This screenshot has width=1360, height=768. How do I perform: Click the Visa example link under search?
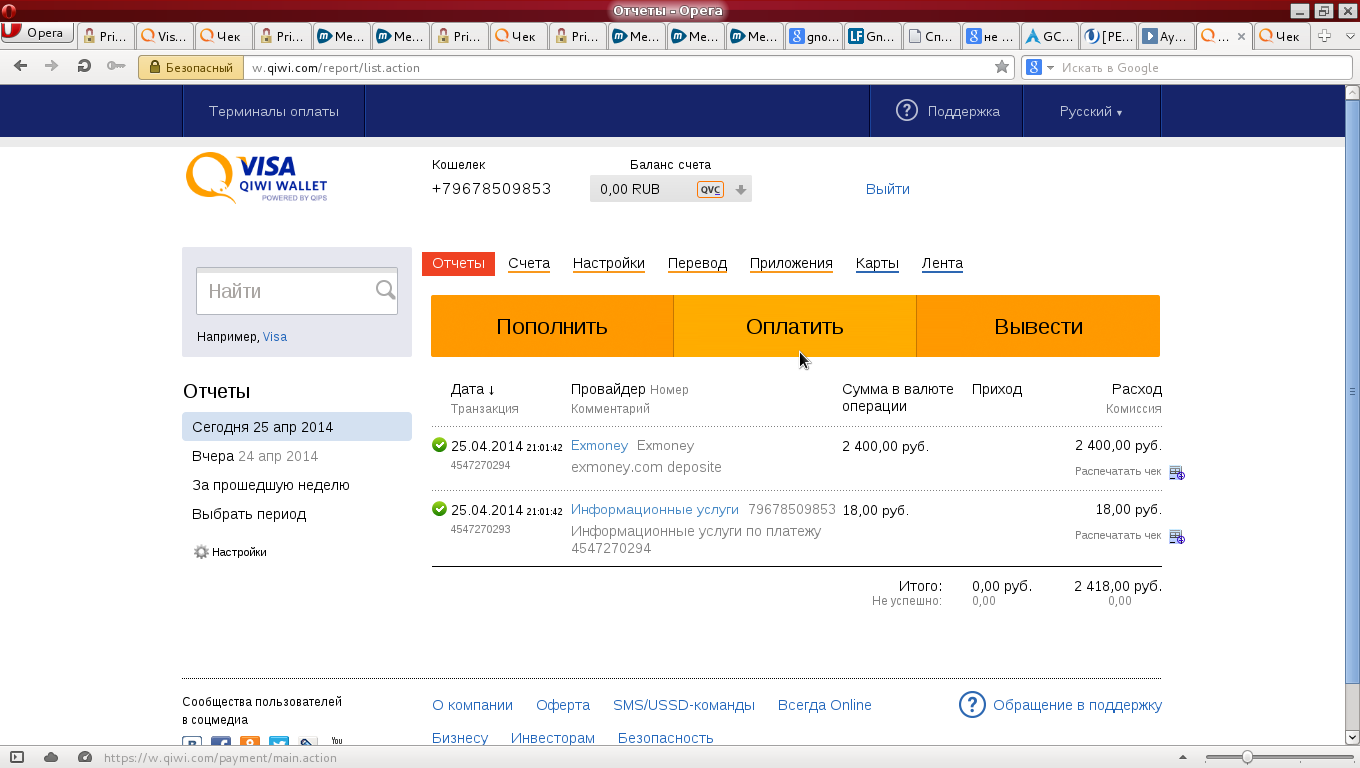click(x=275, y=337)
